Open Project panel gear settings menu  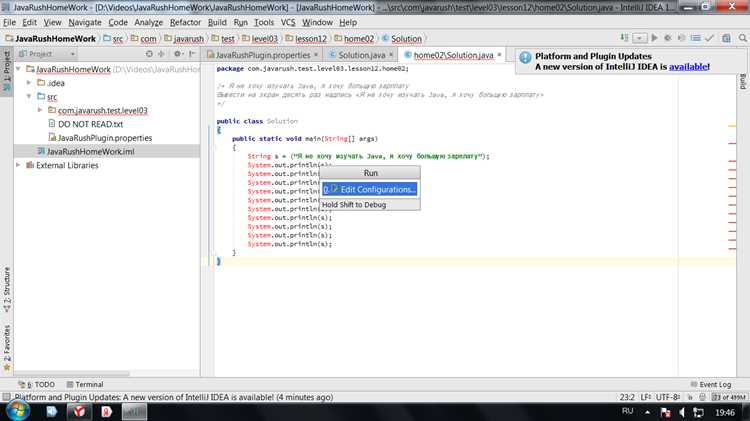click(x=177, y=54)
